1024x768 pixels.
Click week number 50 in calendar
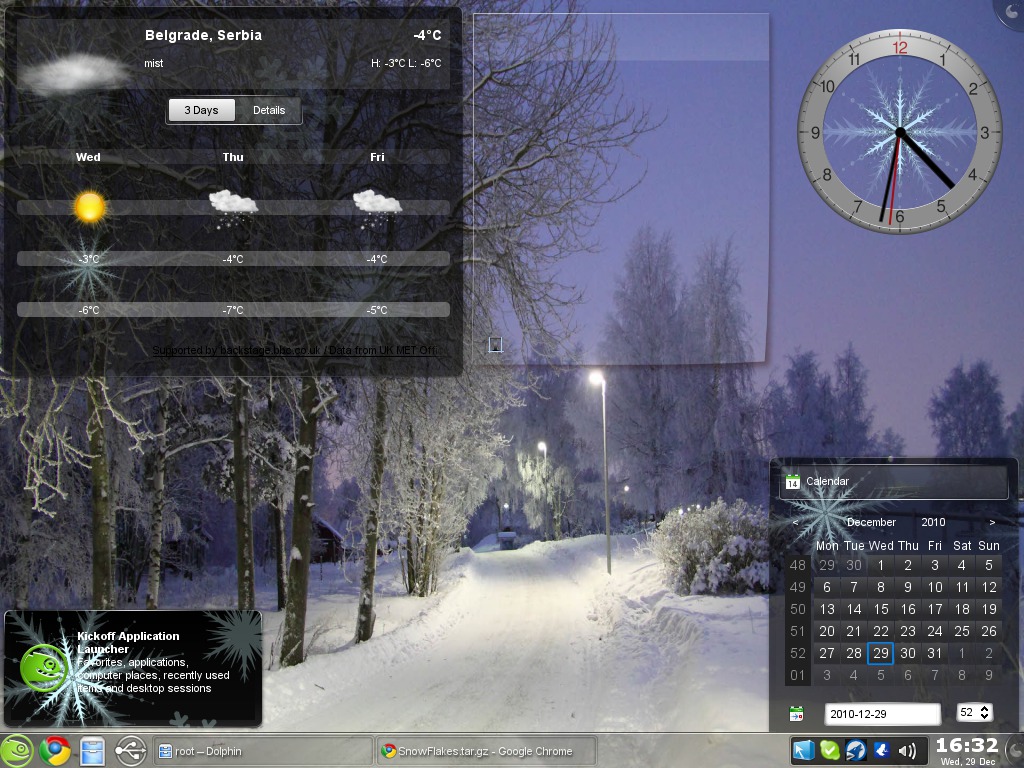pos(797,609)
